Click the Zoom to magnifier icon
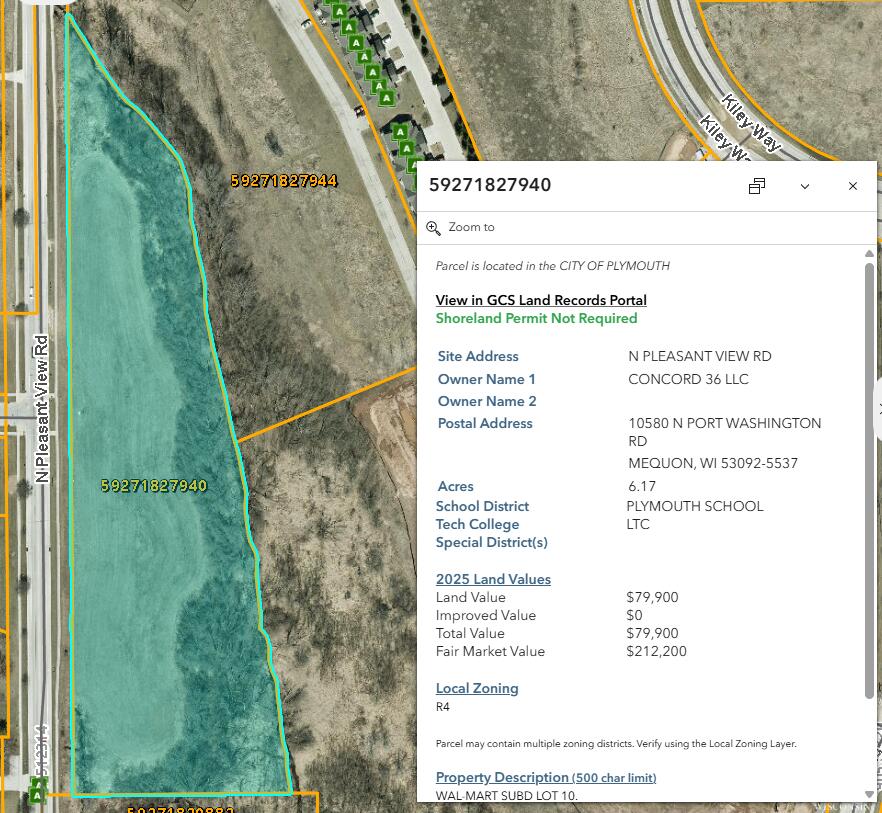Image resolution: width=882 pixels, height=813 pixels. [x=433, y=228]
